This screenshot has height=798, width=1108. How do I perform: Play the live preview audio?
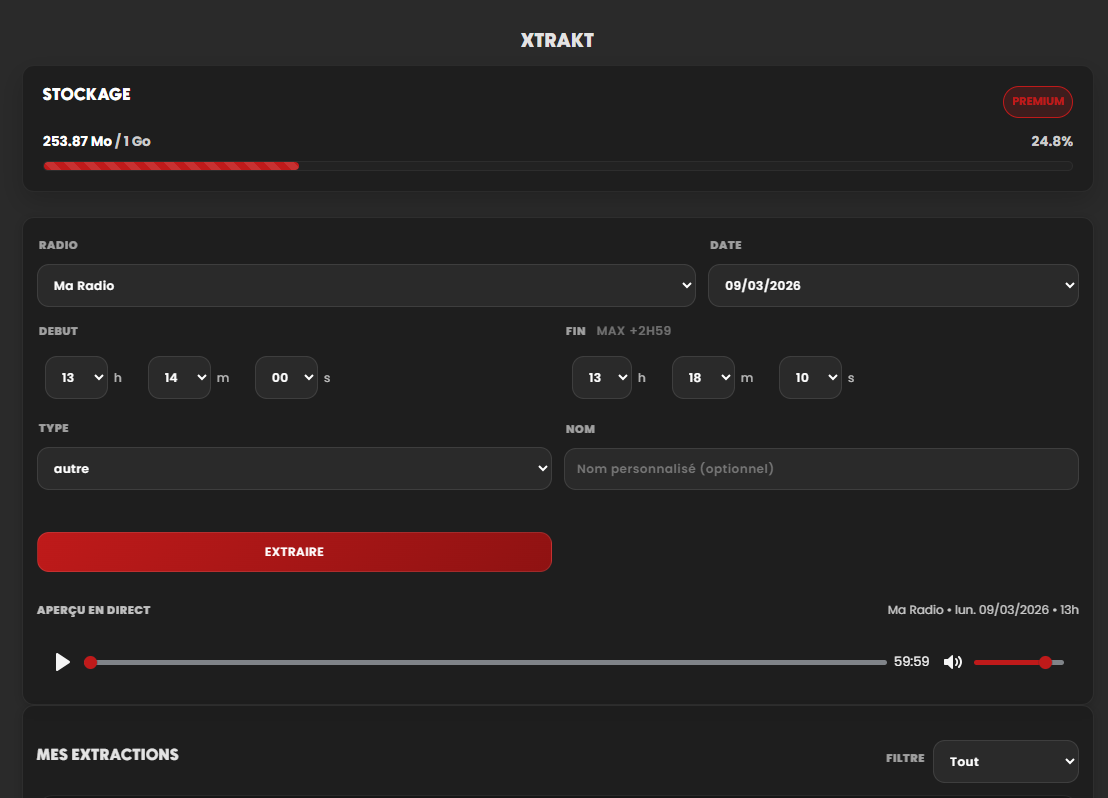point(63,662)
